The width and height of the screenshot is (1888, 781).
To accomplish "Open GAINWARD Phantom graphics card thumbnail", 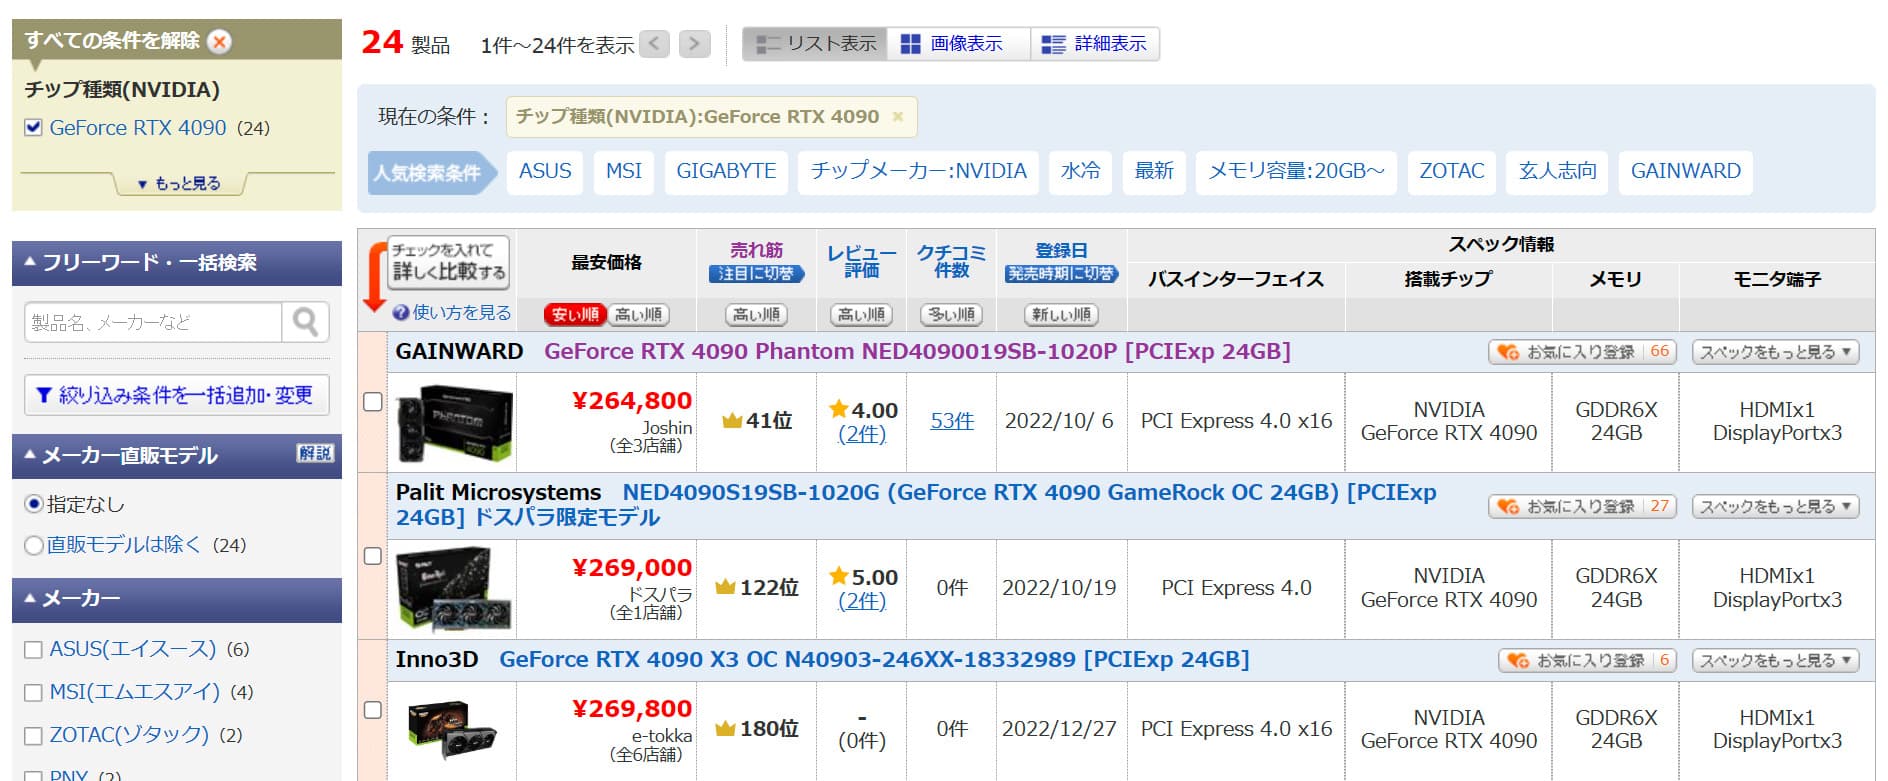I will [454, 423].
